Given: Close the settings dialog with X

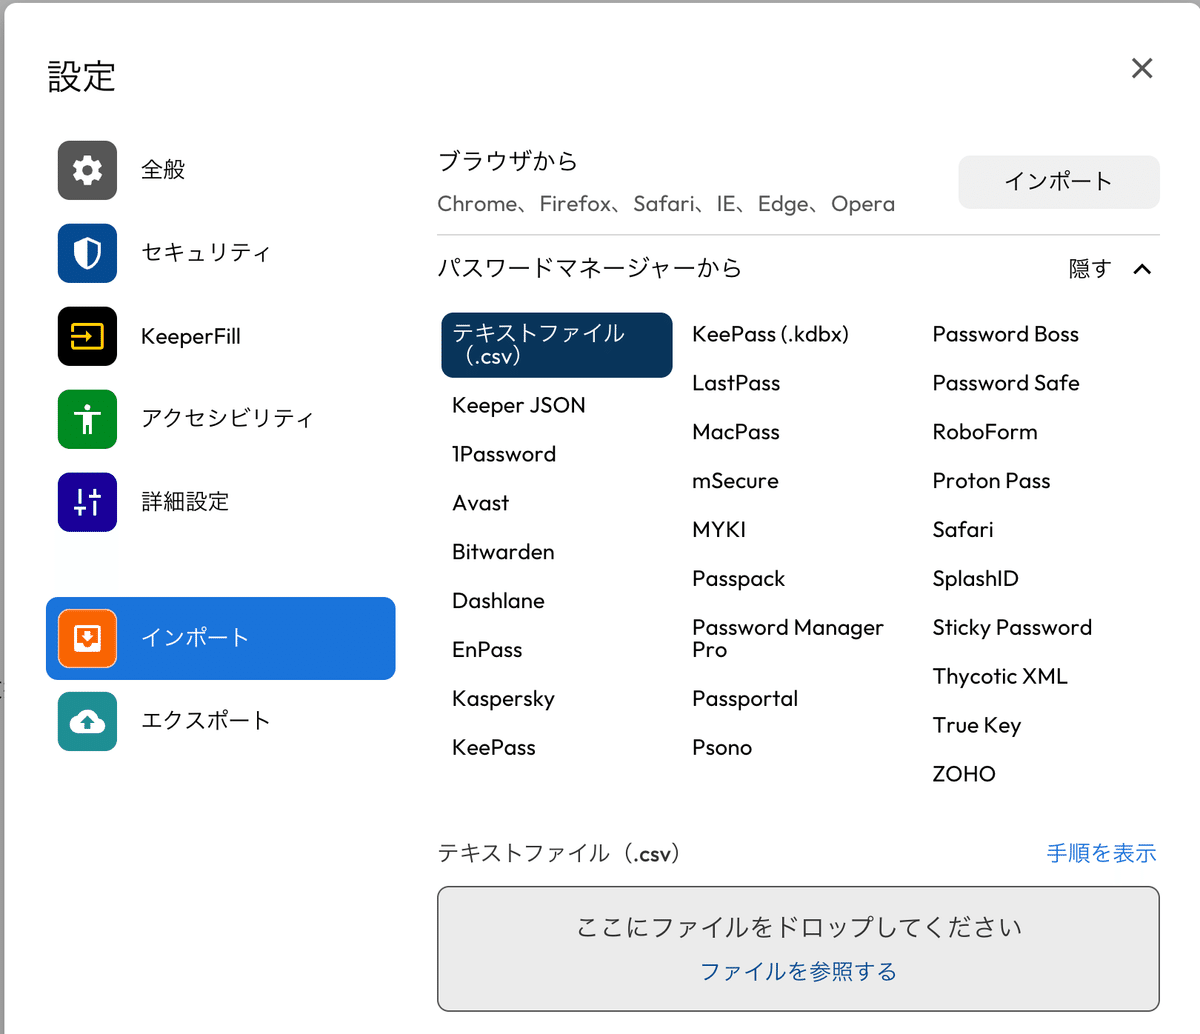Looking at the screenshot, I should click(1142, 68).
